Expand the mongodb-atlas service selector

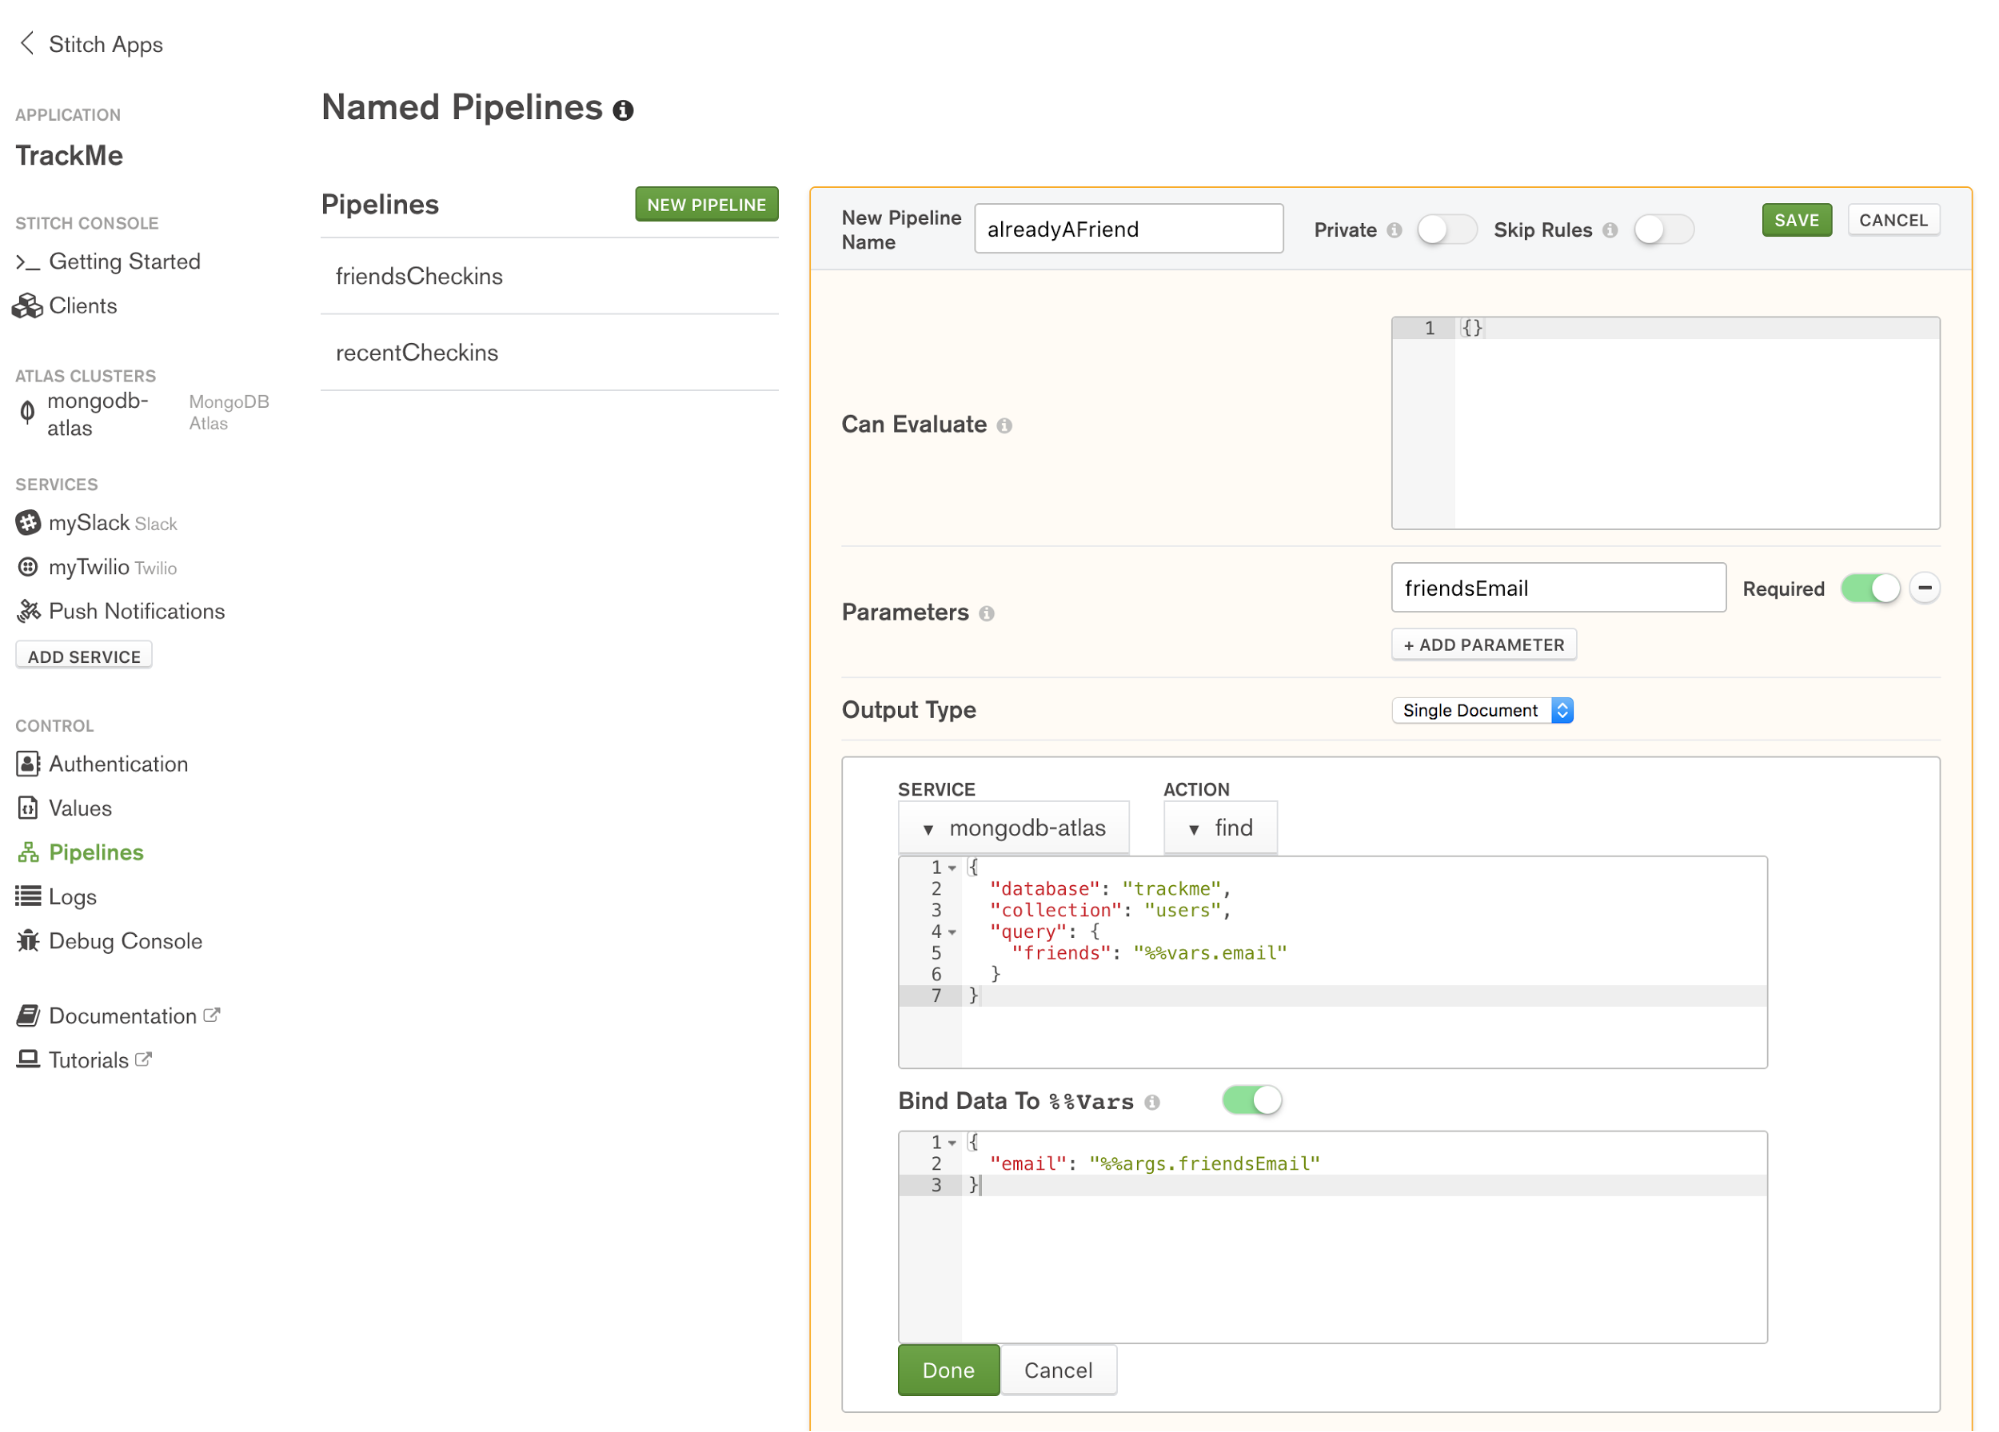[1012, 827]
